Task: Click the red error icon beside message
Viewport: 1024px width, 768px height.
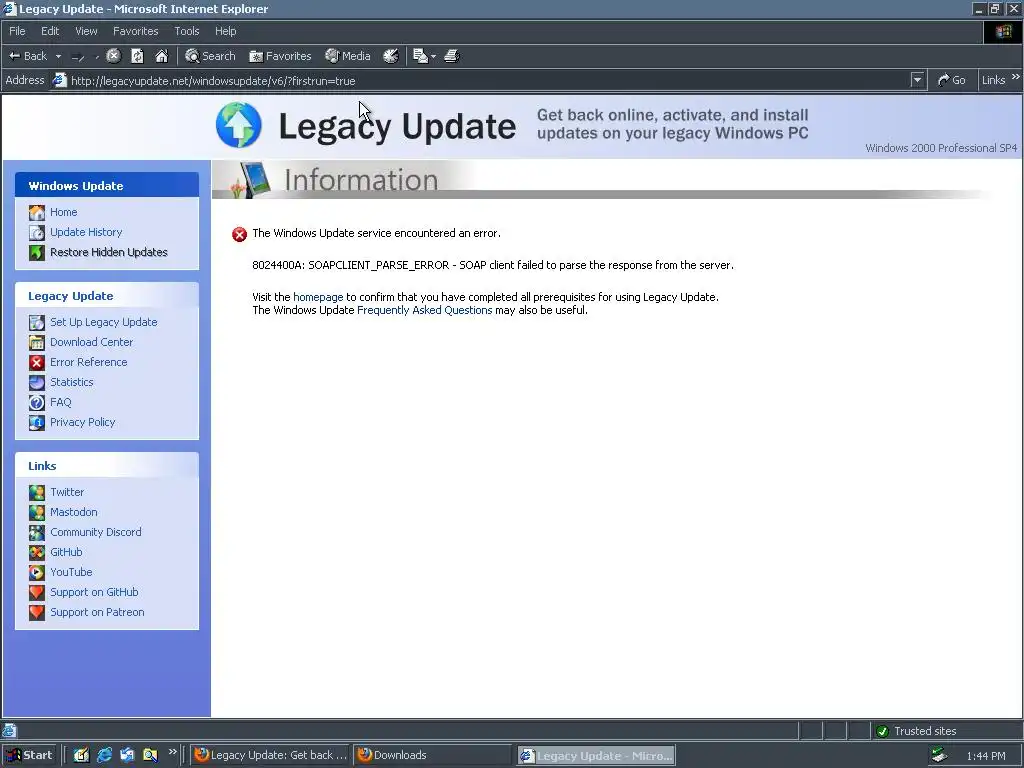Action: 240,234
